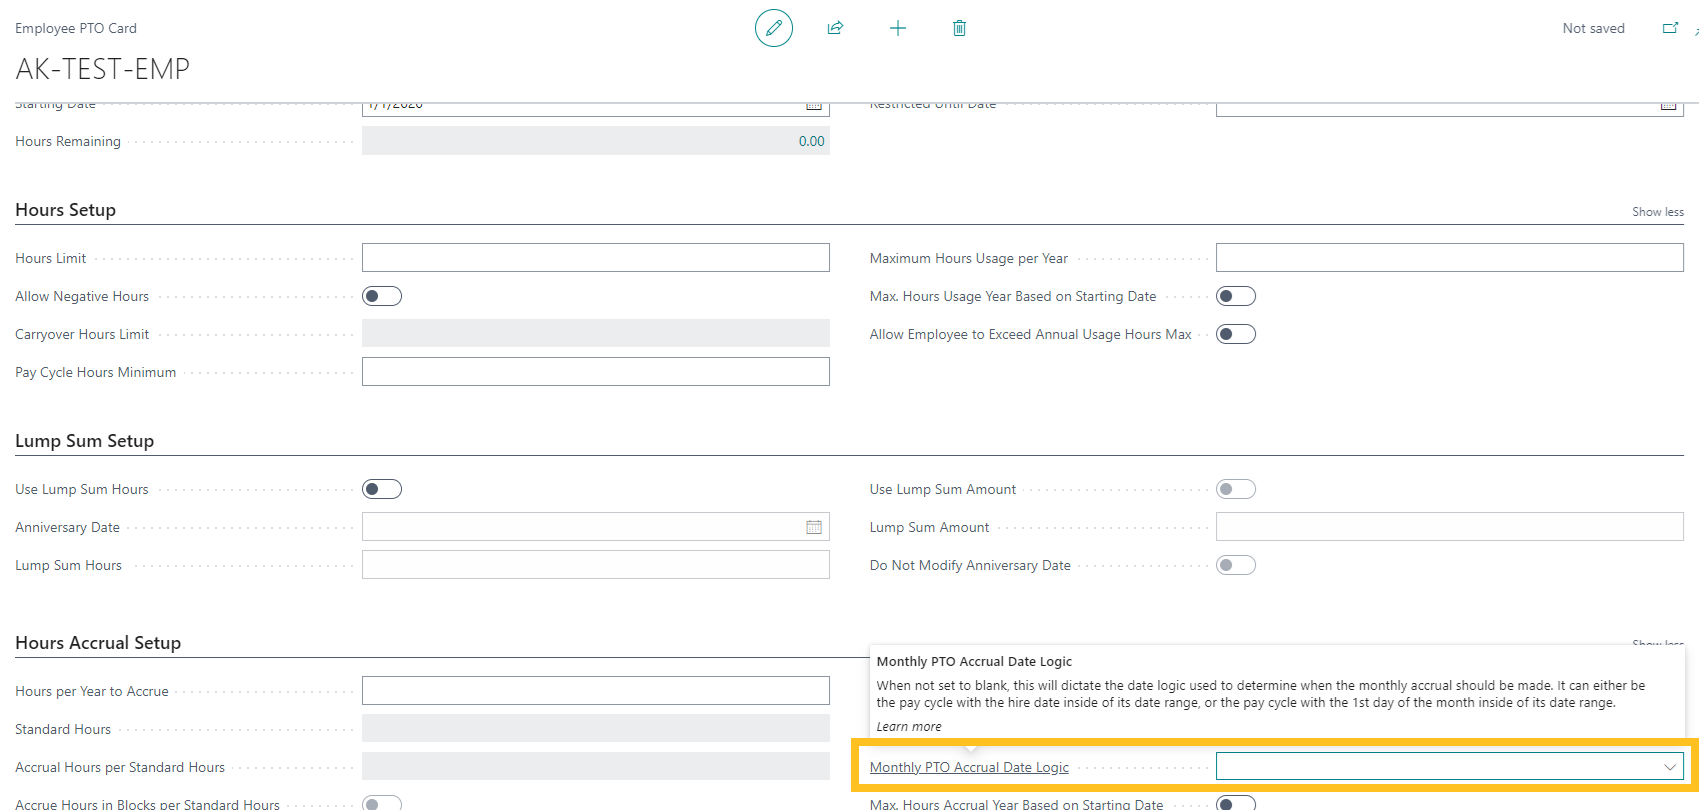Enable Max. Hours Usage Year Based on Starting Date
The image size is (1700, 811).
click(x=1235, y=296)
